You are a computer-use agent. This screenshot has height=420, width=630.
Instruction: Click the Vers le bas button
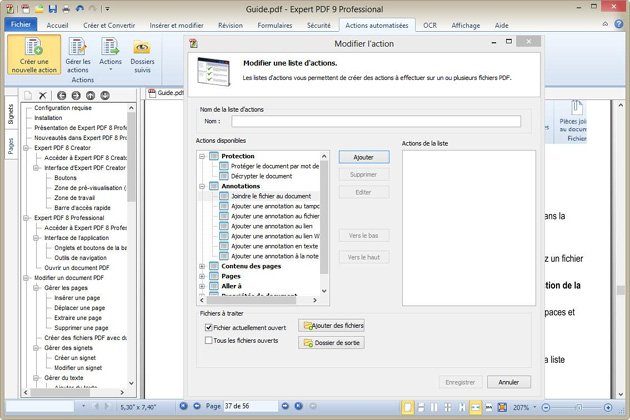[x=364, y=236]
